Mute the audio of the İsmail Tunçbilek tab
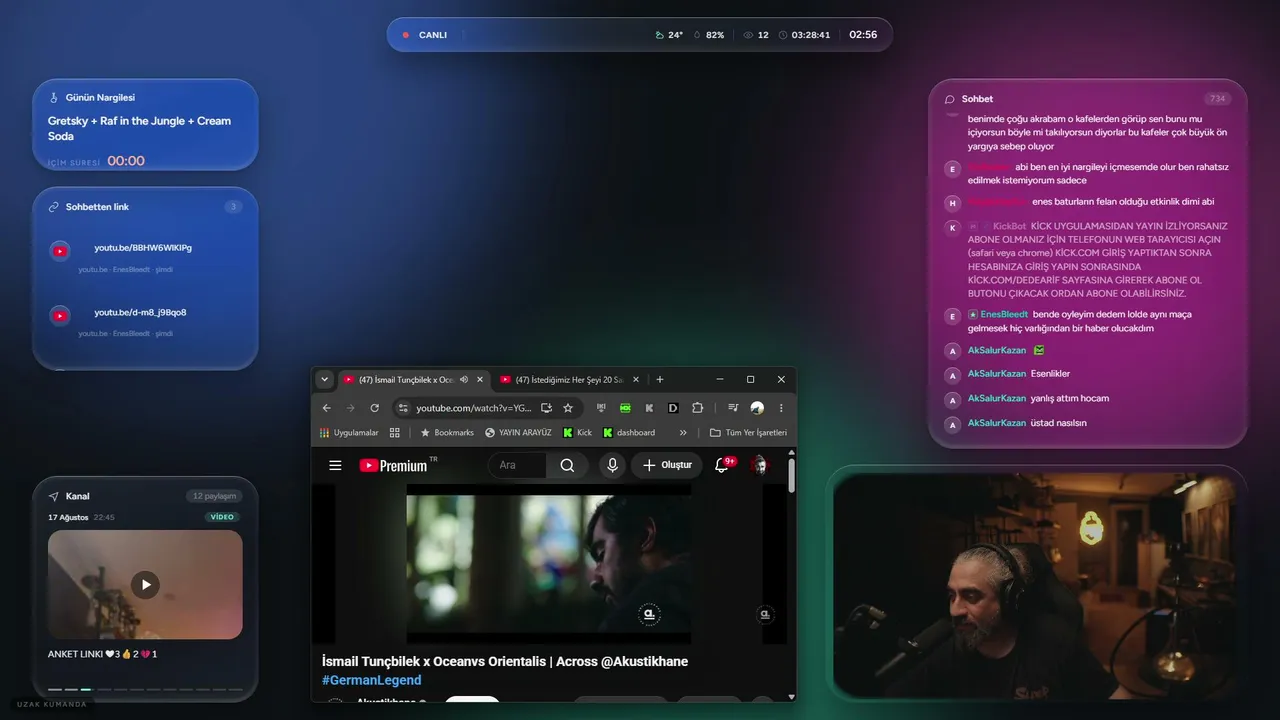1280x720 pixels. point(464,380)
